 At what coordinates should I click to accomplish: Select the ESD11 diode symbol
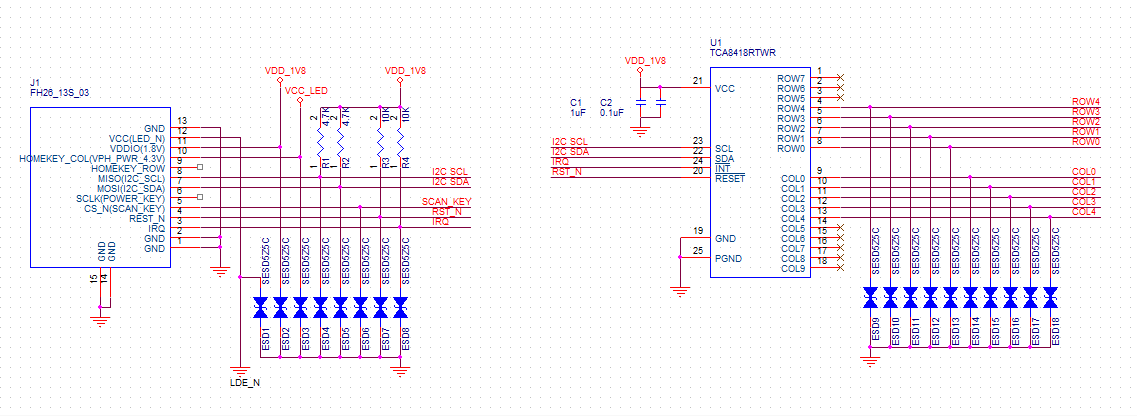click(x=911, y=296)
